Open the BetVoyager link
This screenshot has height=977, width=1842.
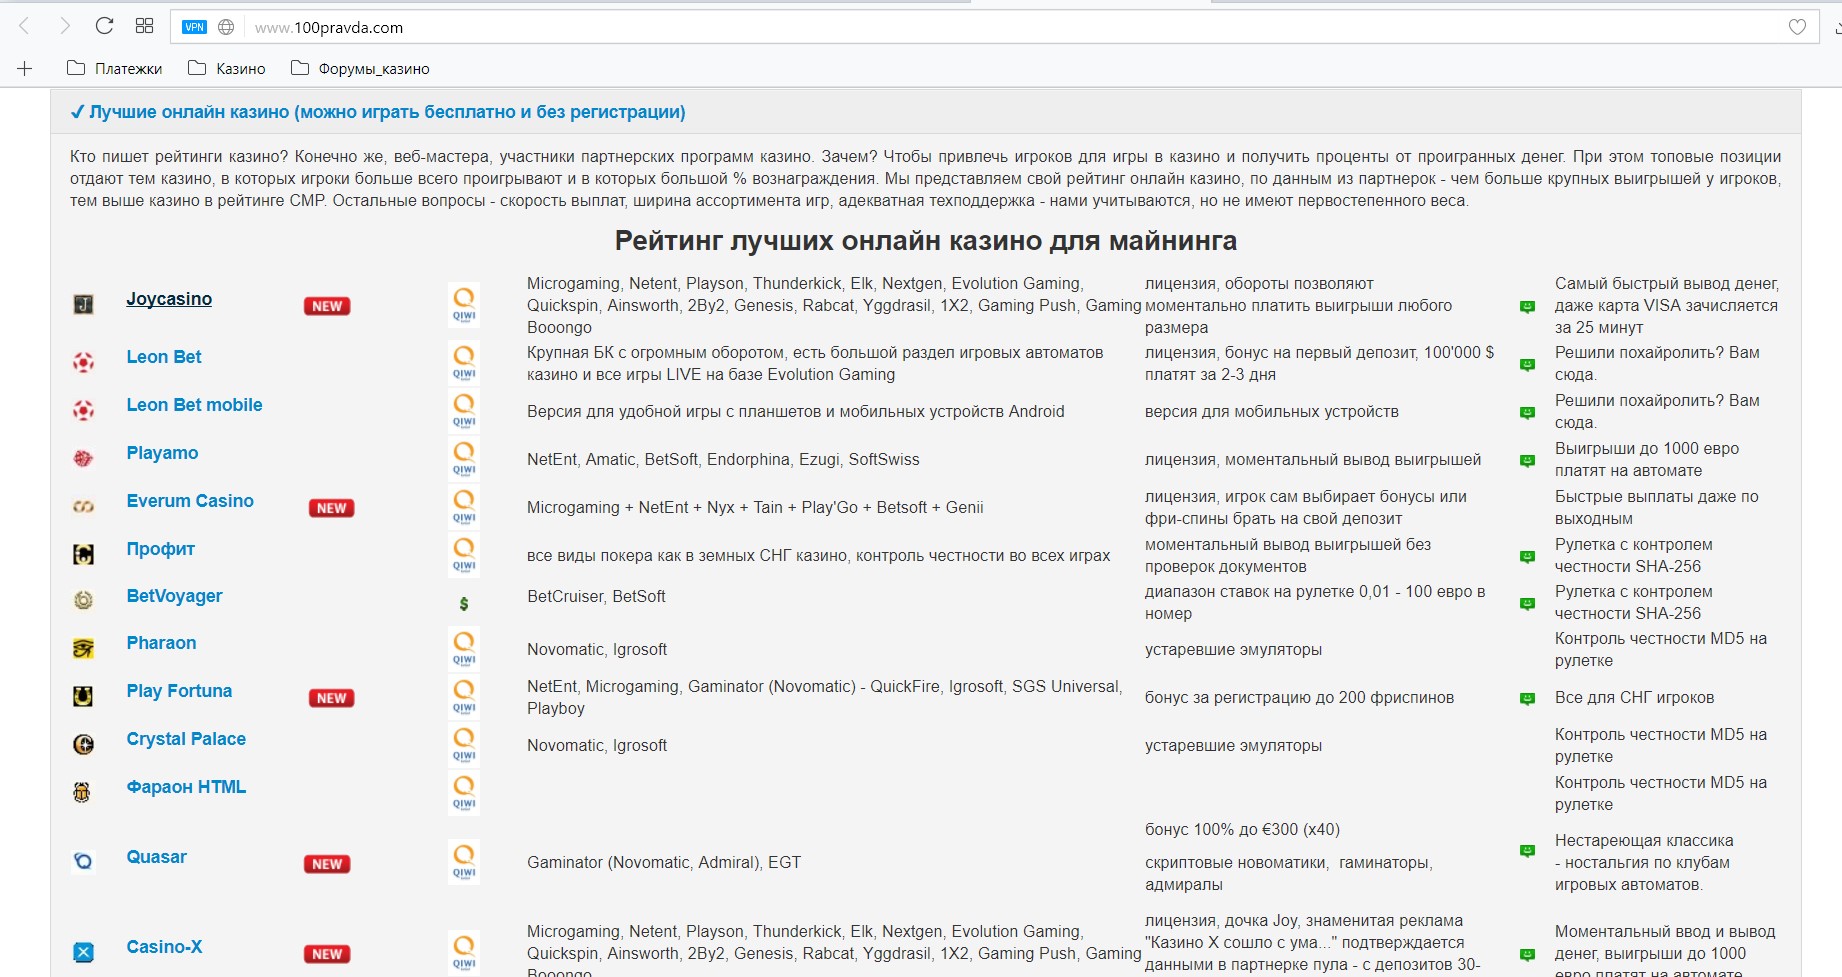point(174,596)
